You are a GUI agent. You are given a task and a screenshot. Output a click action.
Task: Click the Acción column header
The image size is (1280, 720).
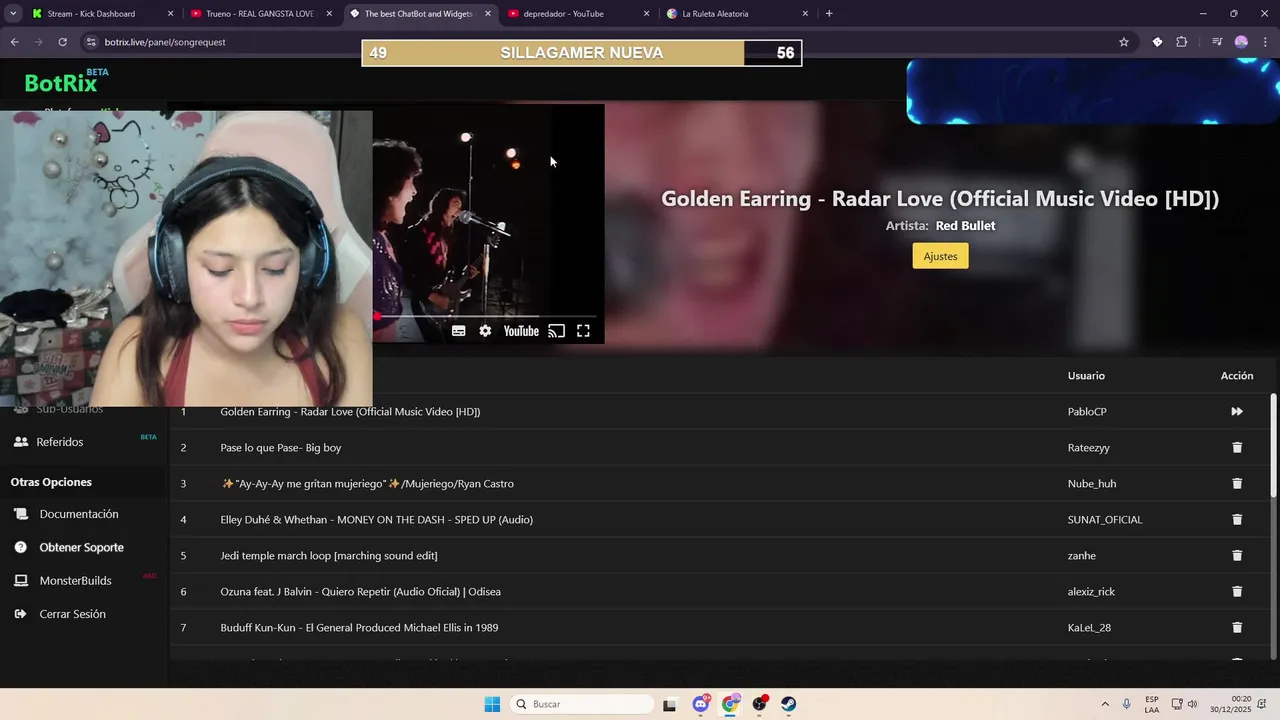1237,376
